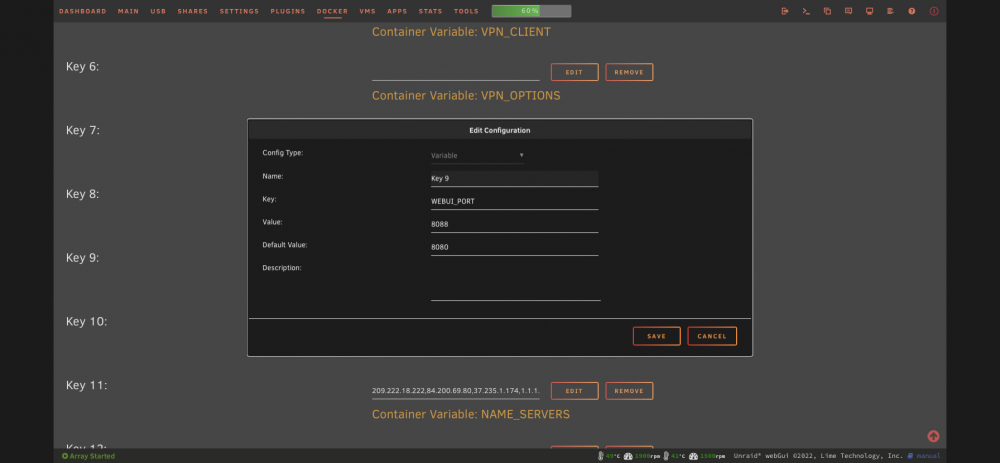Open the terminal icon in header
Screen dimensions: 1000x463
coord(806,11)
